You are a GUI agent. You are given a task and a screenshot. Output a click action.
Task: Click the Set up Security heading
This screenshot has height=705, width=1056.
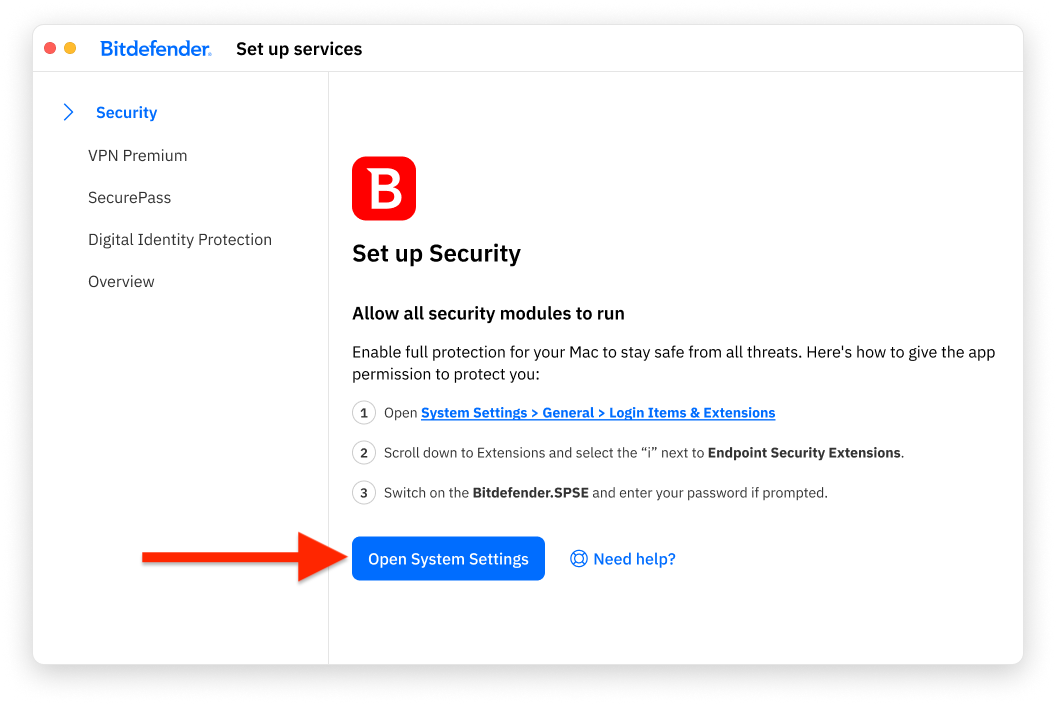point(436,254)
